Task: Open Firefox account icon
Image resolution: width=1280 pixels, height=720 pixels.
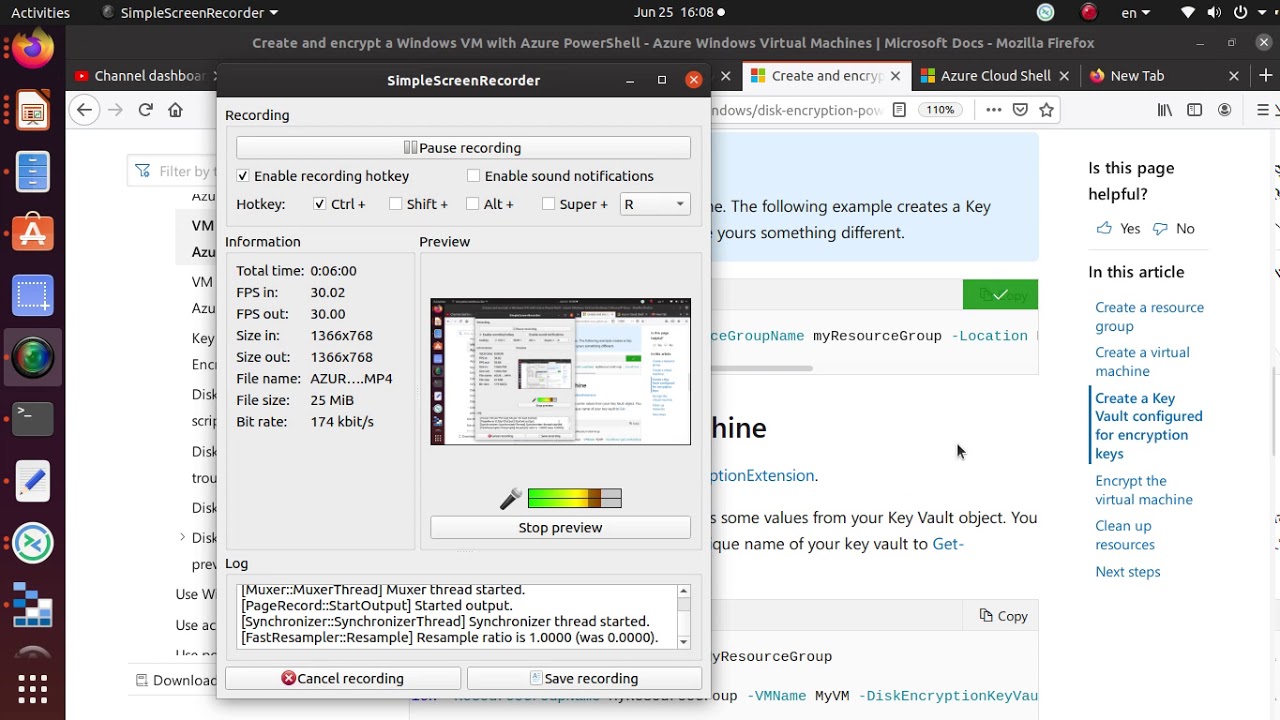Action: pos(1224,110)
